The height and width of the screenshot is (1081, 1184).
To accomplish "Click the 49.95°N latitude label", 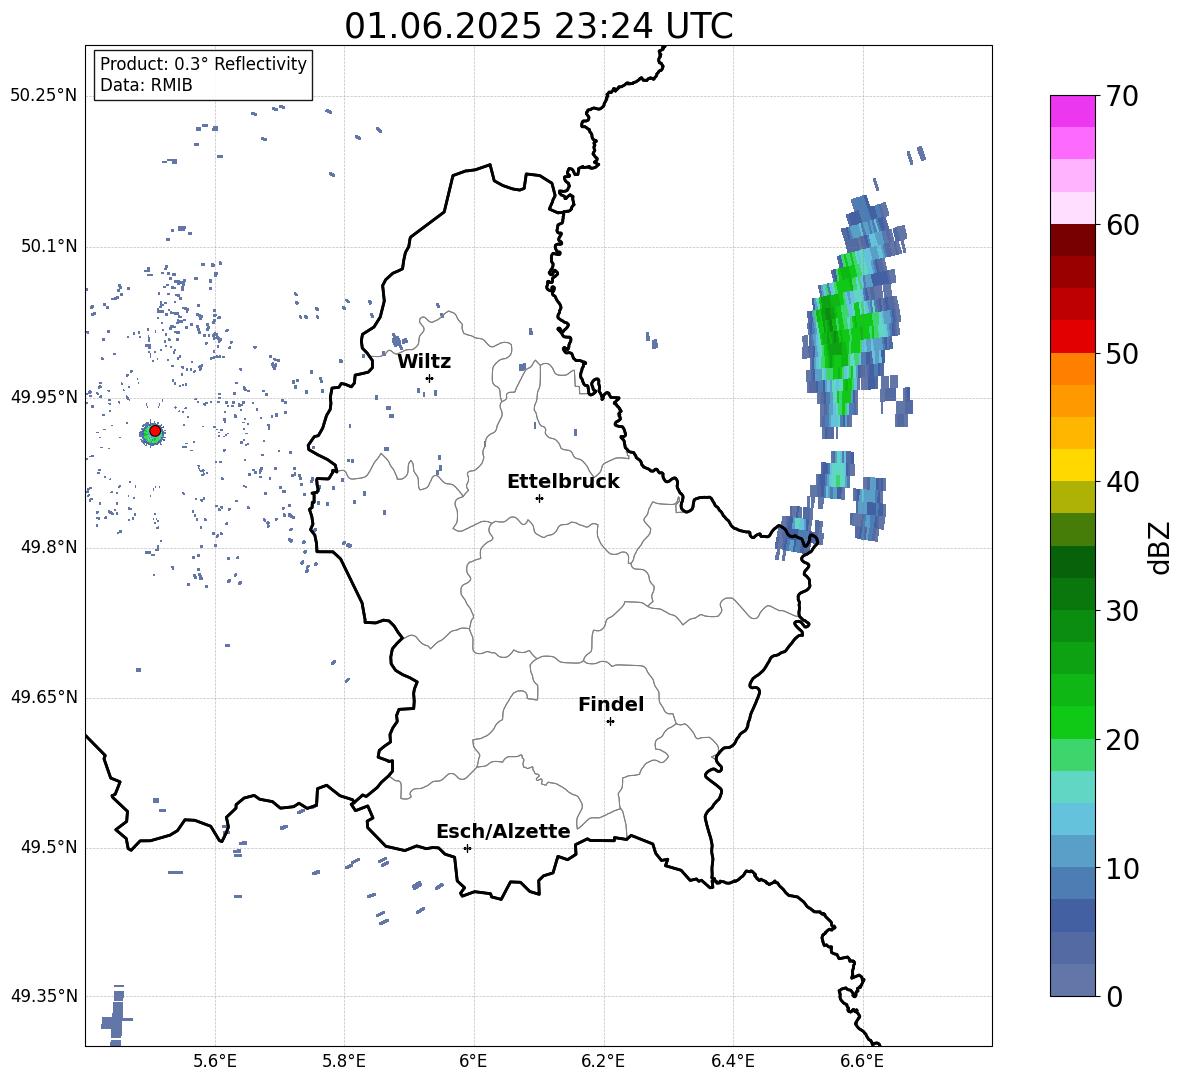I will coord(43,397).
